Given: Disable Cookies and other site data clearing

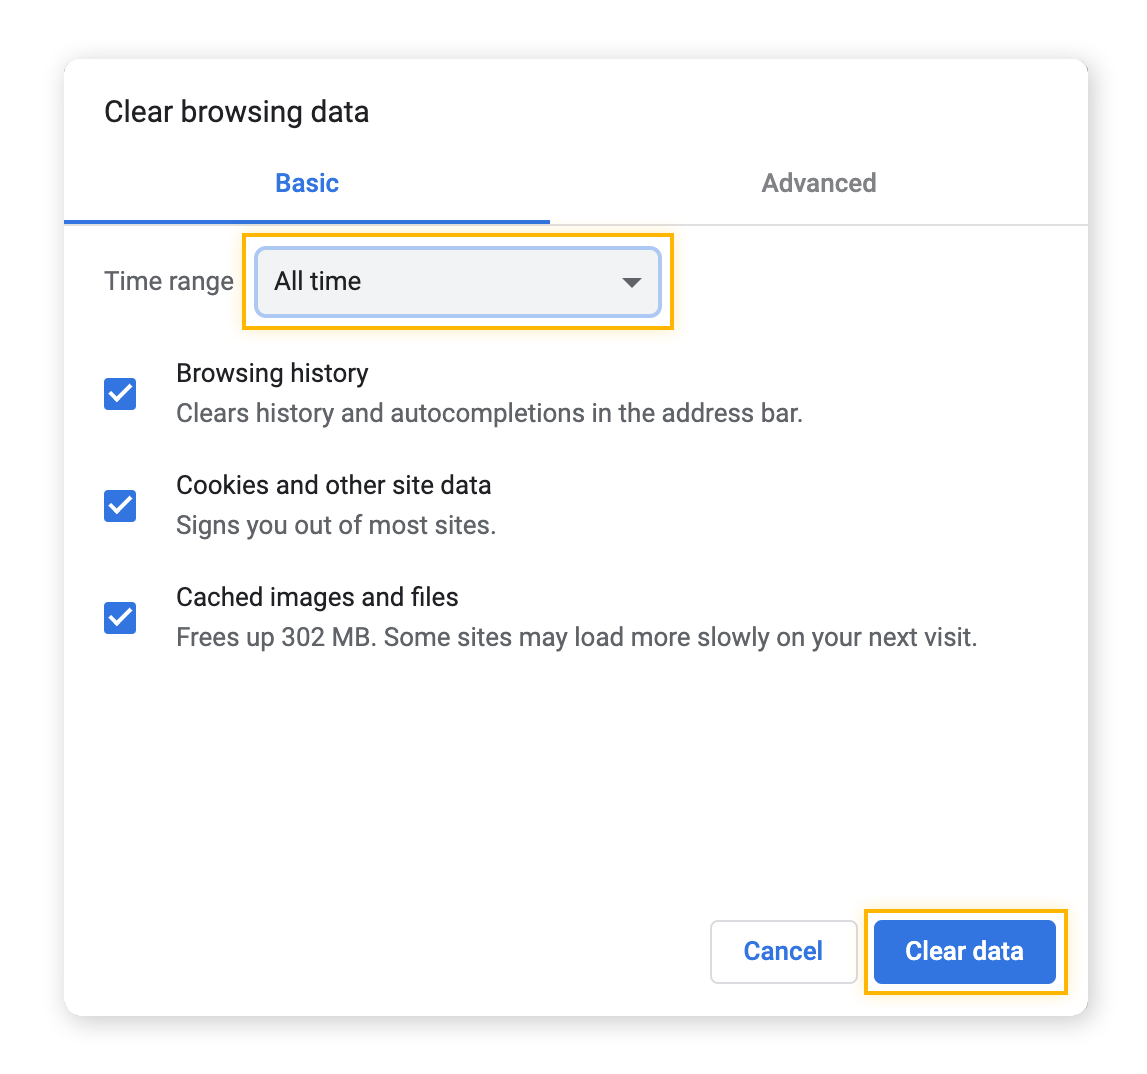Looking at the screenshot, I should click(x=118, y=505).
